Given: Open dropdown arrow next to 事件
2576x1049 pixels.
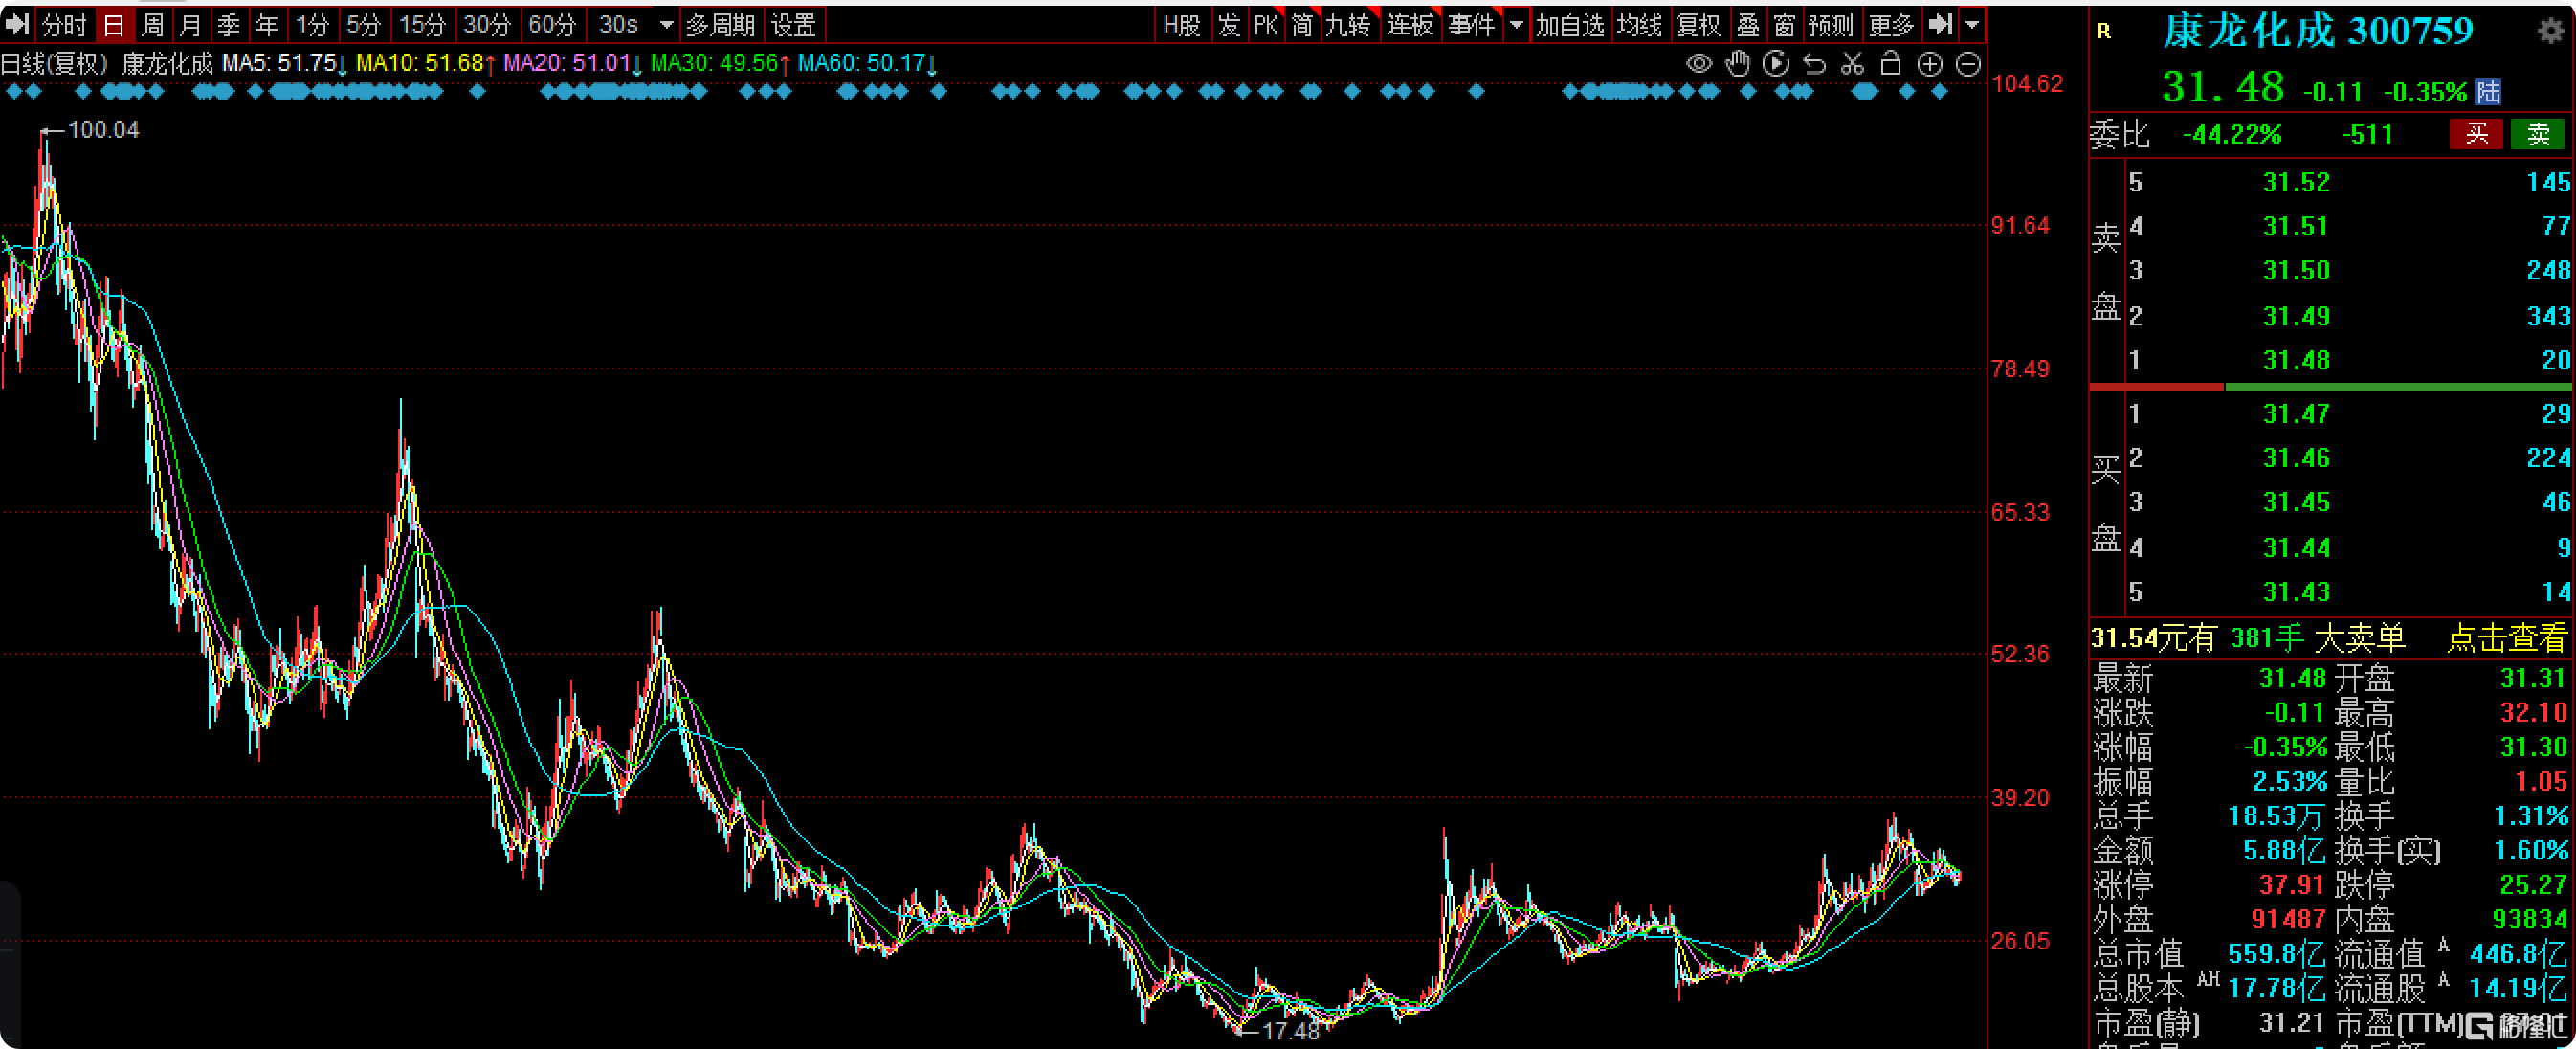Looking at the screenshot, I should point(1516,25).
